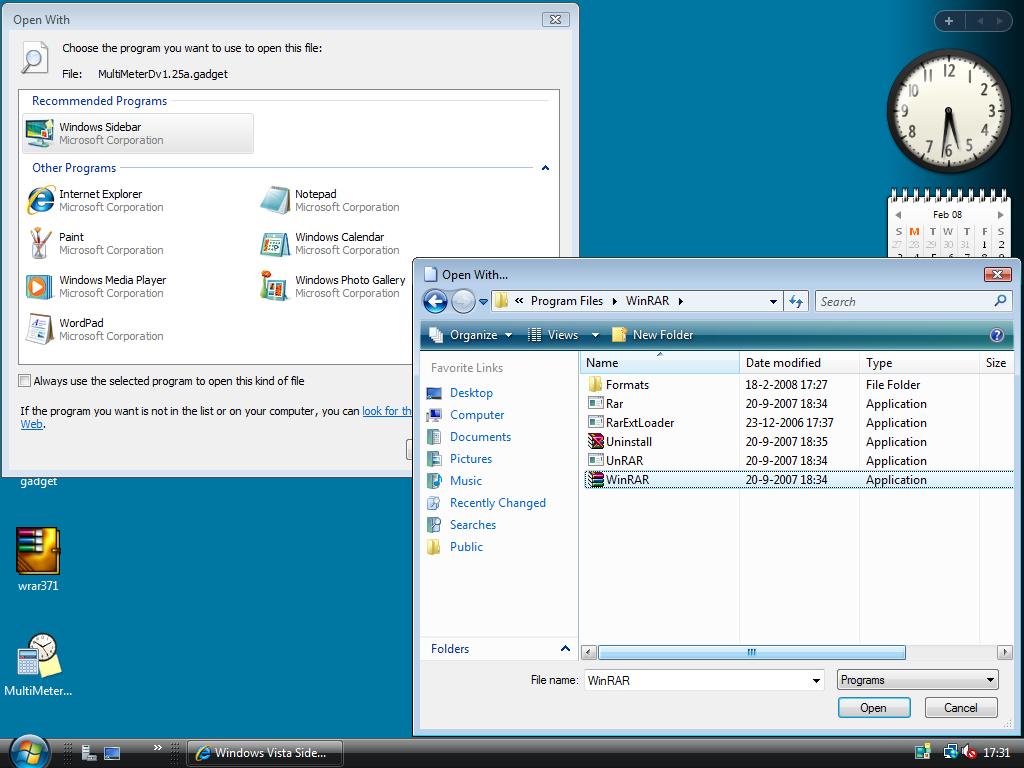
Task: Click the network icon in the system tray
Action: pos(950,752)
